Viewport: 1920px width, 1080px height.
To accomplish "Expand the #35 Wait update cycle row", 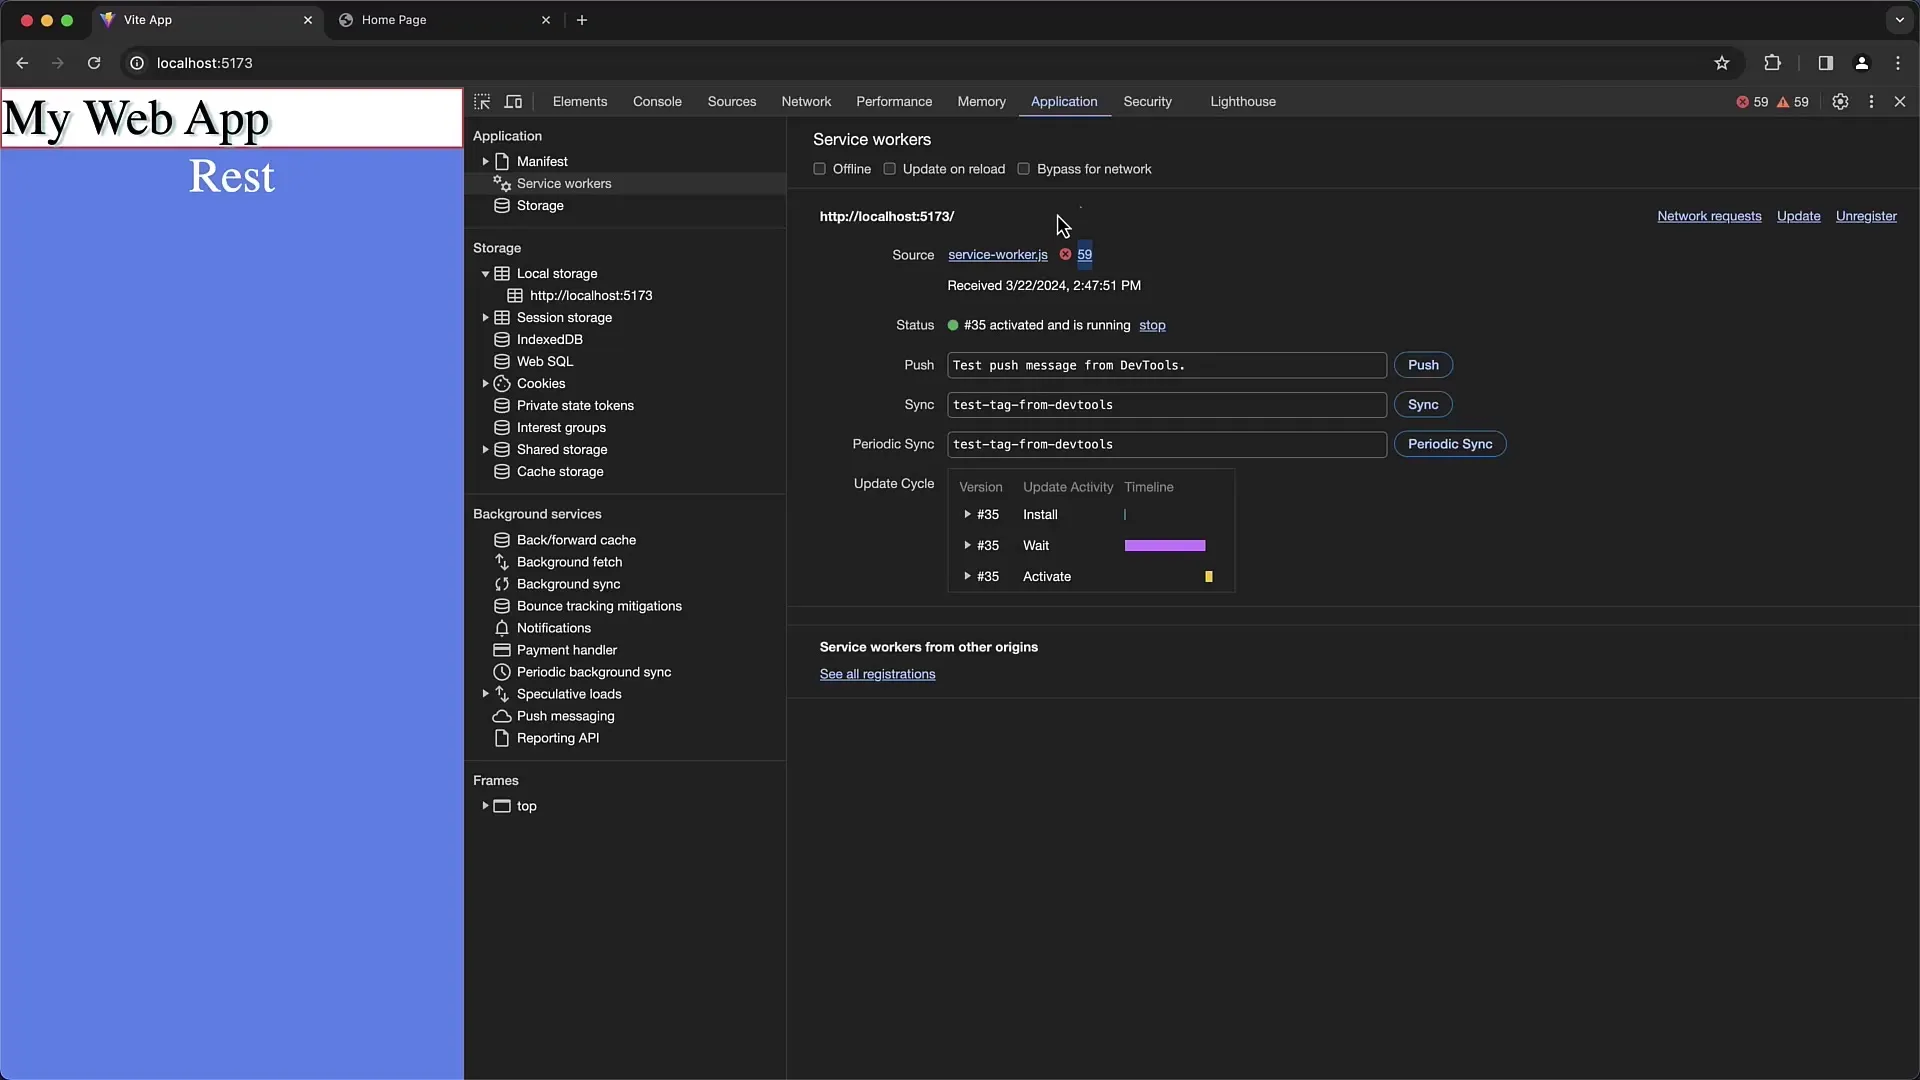I will coord(967,546).
